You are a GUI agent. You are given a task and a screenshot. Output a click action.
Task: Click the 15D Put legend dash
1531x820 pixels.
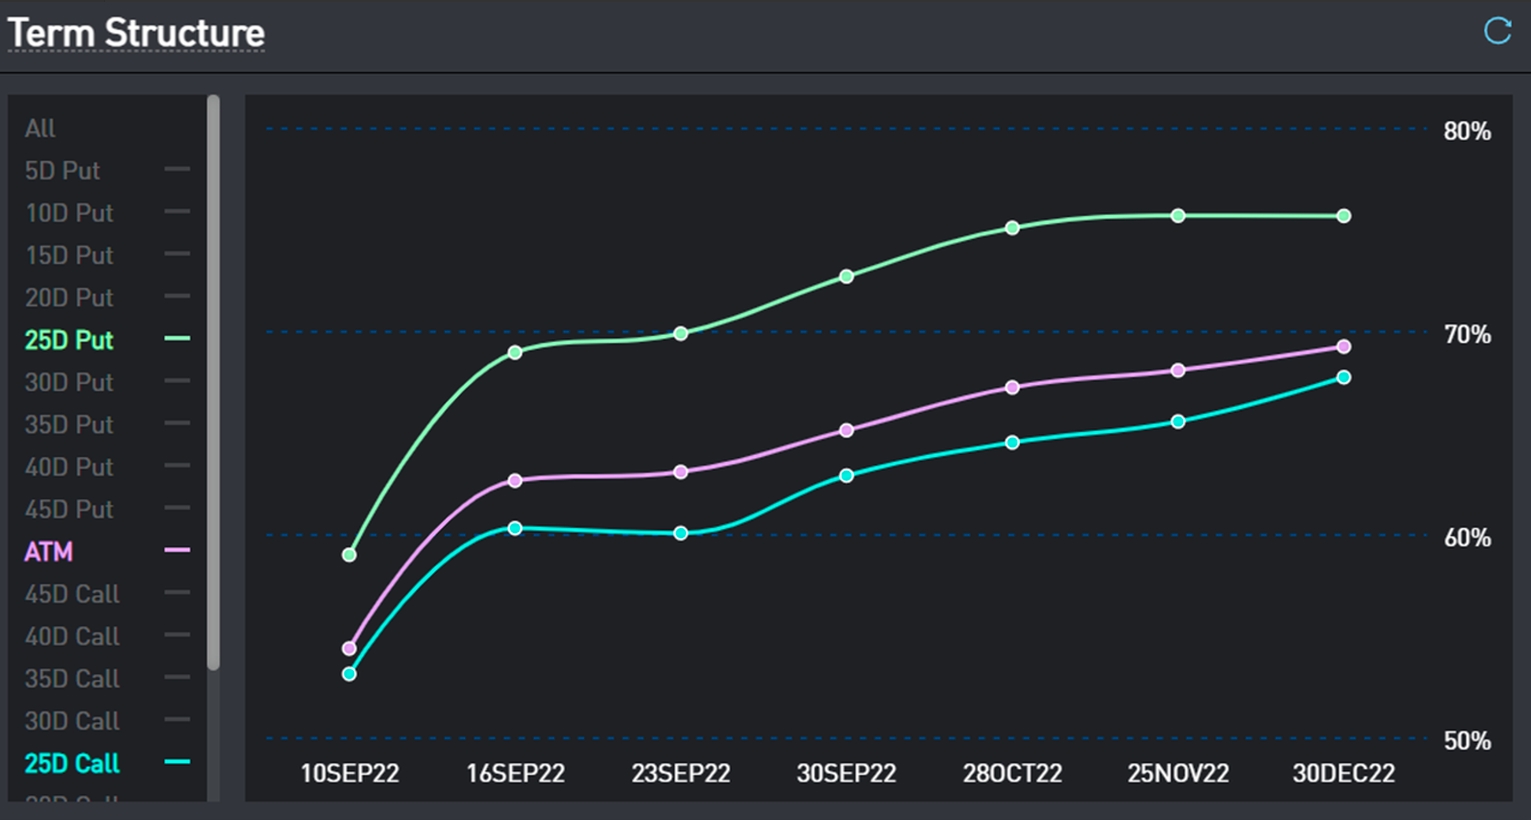point(177,254)
